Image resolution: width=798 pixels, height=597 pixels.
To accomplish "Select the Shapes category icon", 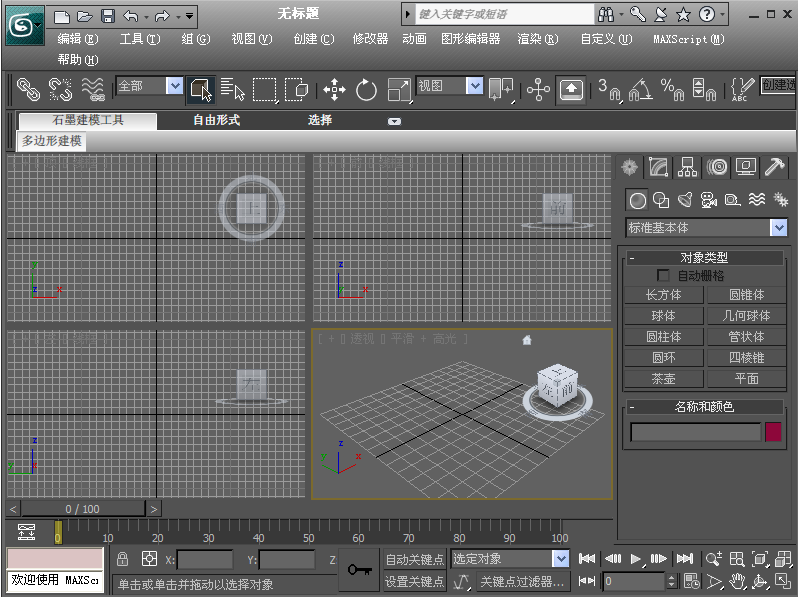I will point(661,201).
